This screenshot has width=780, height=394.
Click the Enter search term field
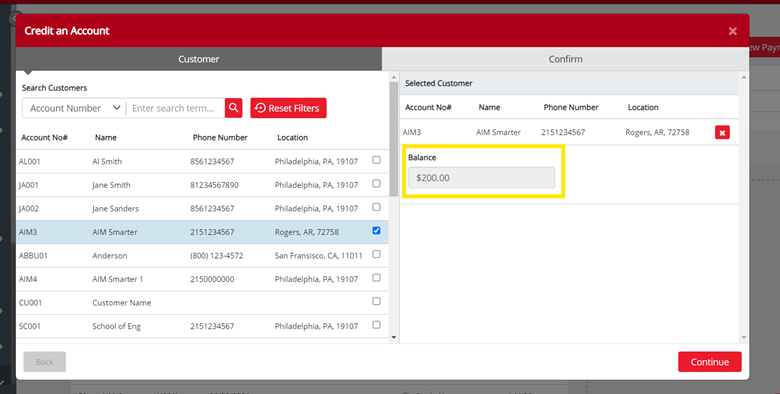[175, 108]
